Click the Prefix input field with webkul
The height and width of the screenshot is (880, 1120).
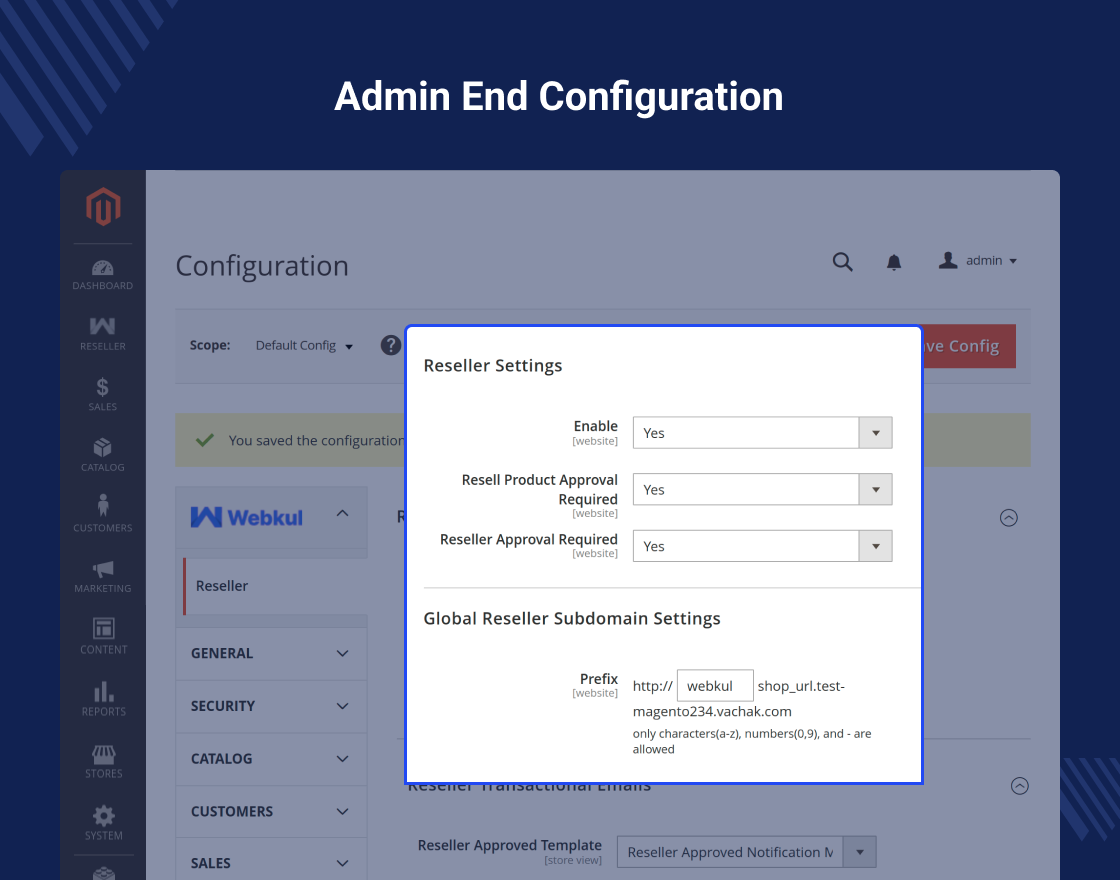pos(715,686)
